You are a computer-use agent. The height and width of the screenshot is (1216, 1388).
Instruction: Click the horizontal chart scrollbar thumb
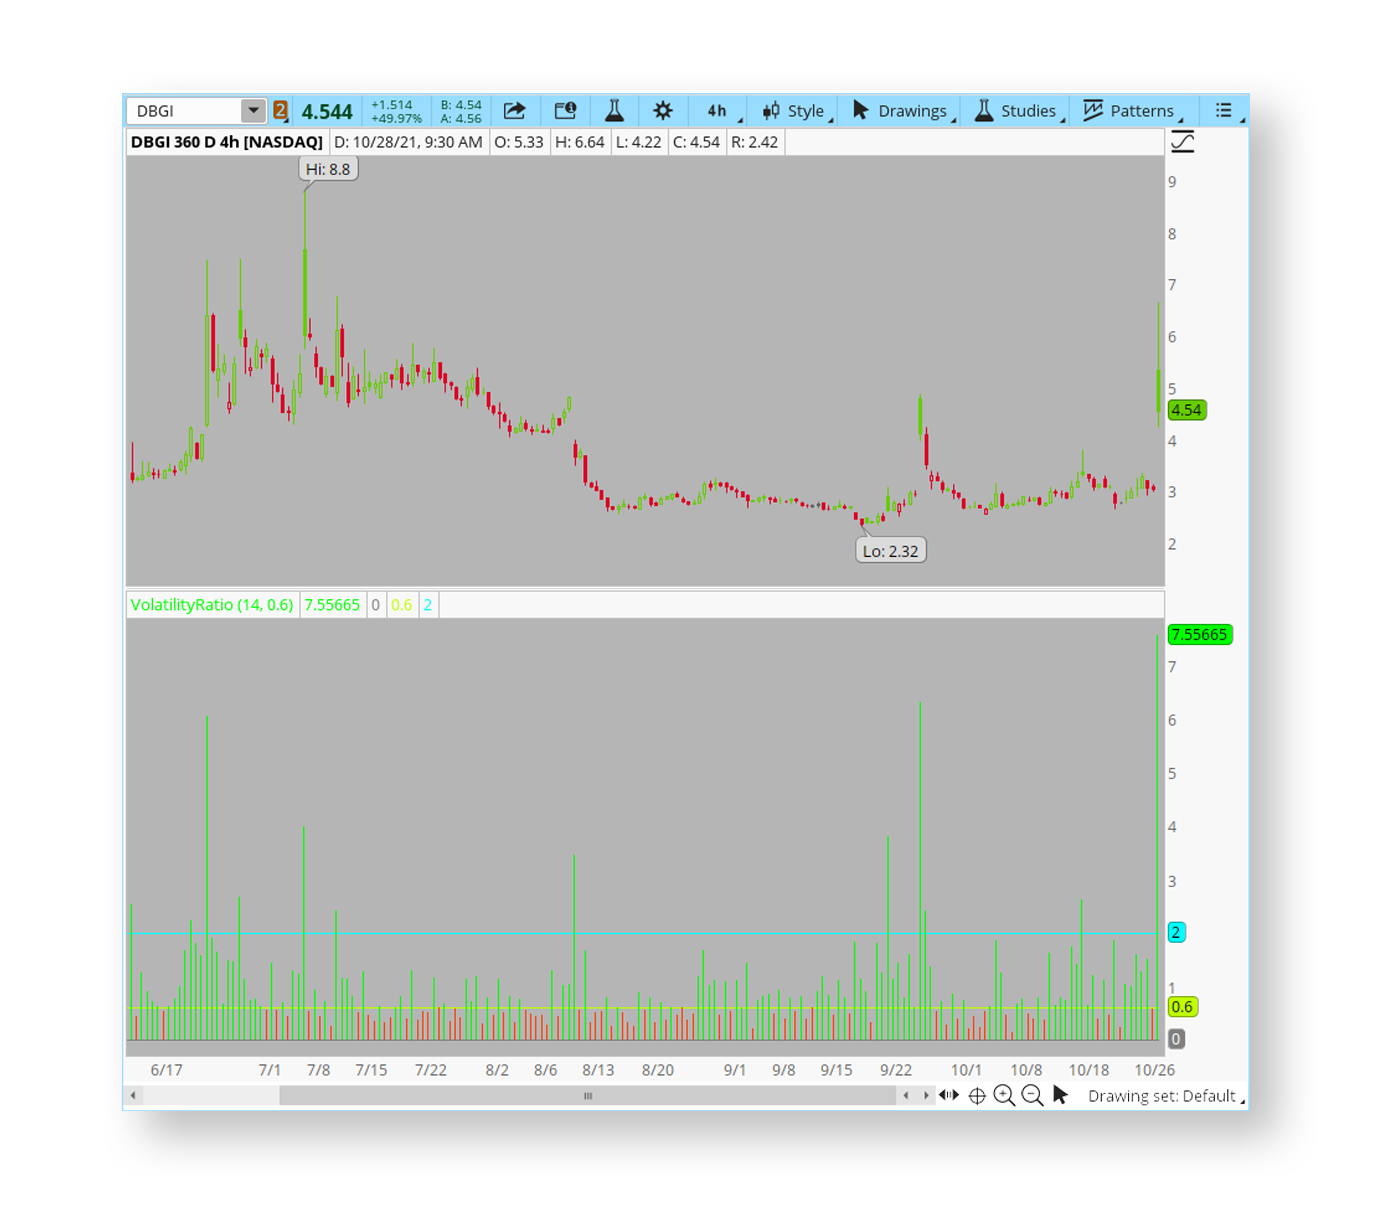tap(588, 1096)
